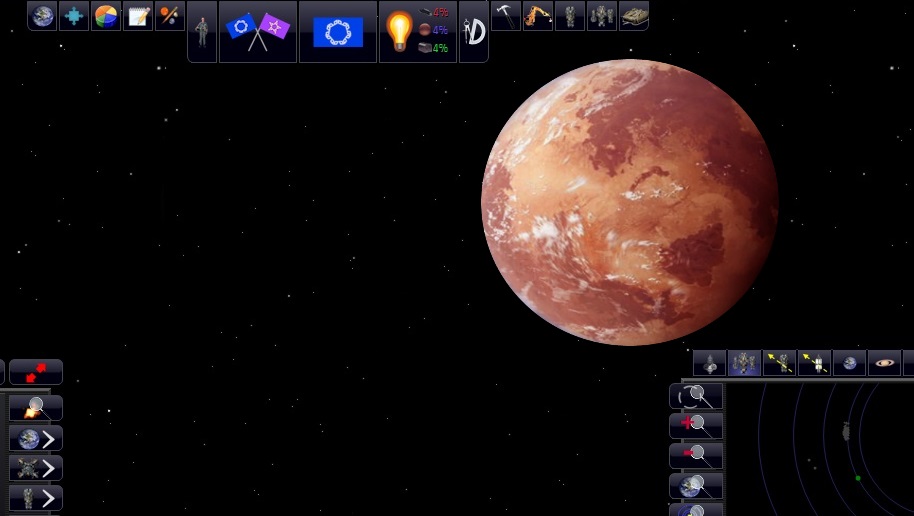Zoom in with the red plus magnifier
Image resolution: width=914 pixels, height=516 pixels.
pos(697,426)
